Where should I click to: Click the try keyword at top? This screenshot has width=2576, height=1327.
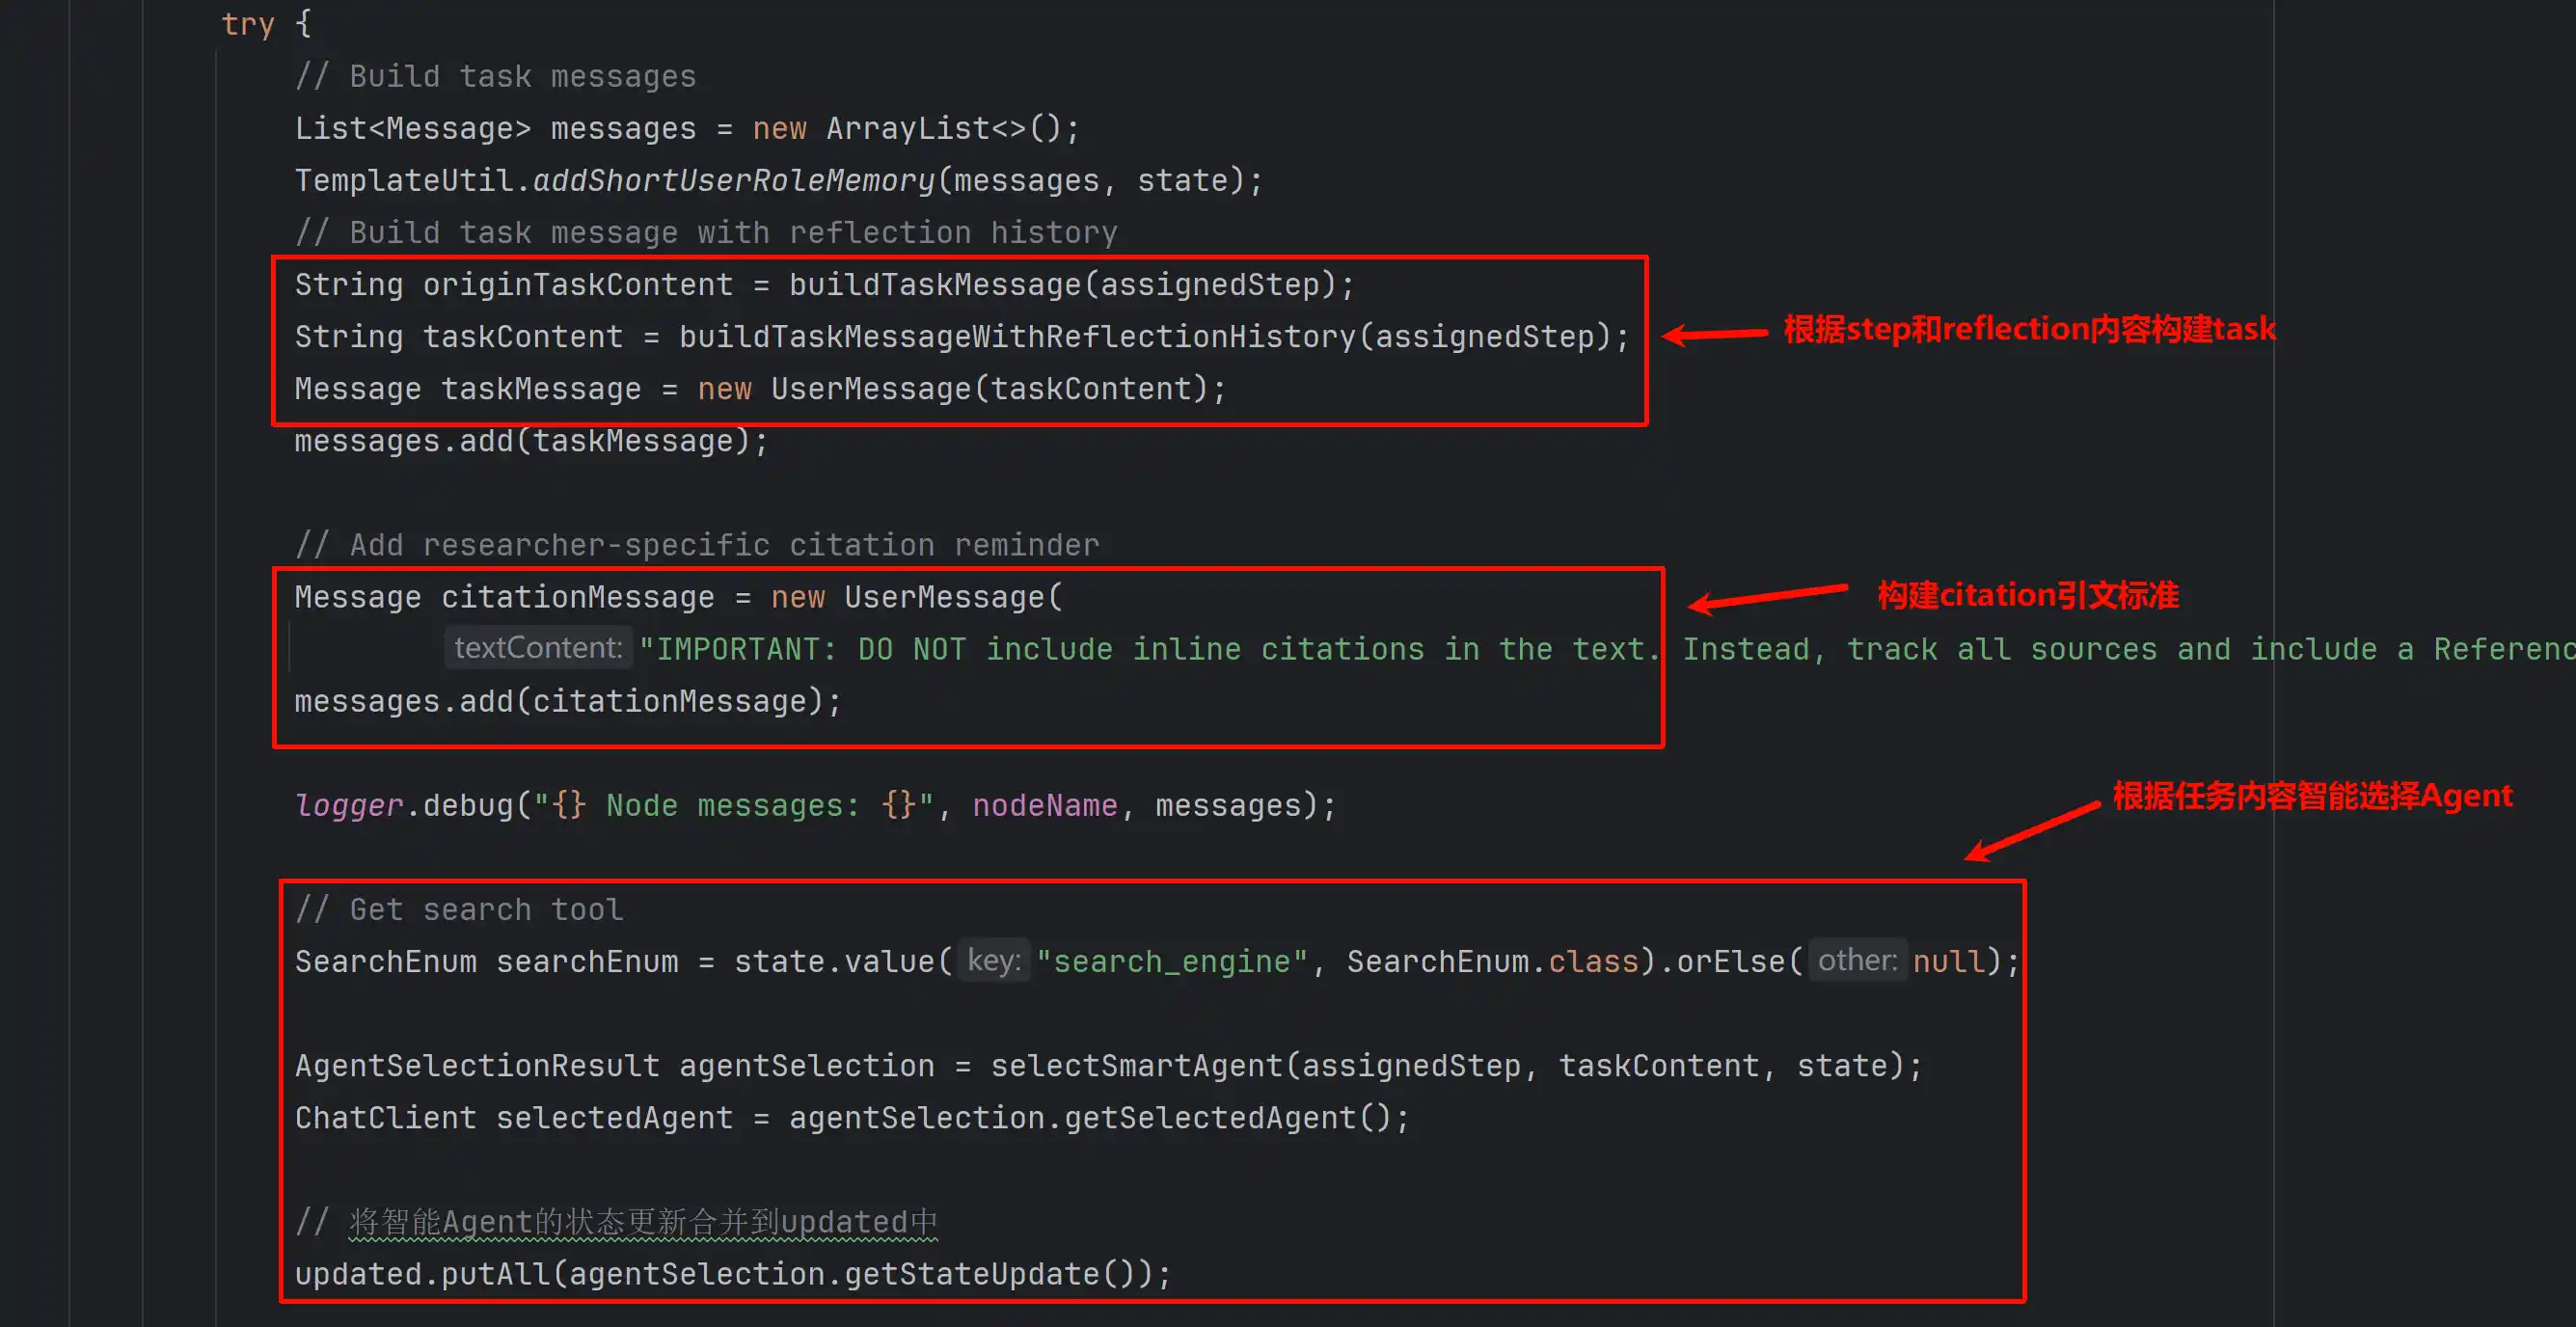(247, 24)
